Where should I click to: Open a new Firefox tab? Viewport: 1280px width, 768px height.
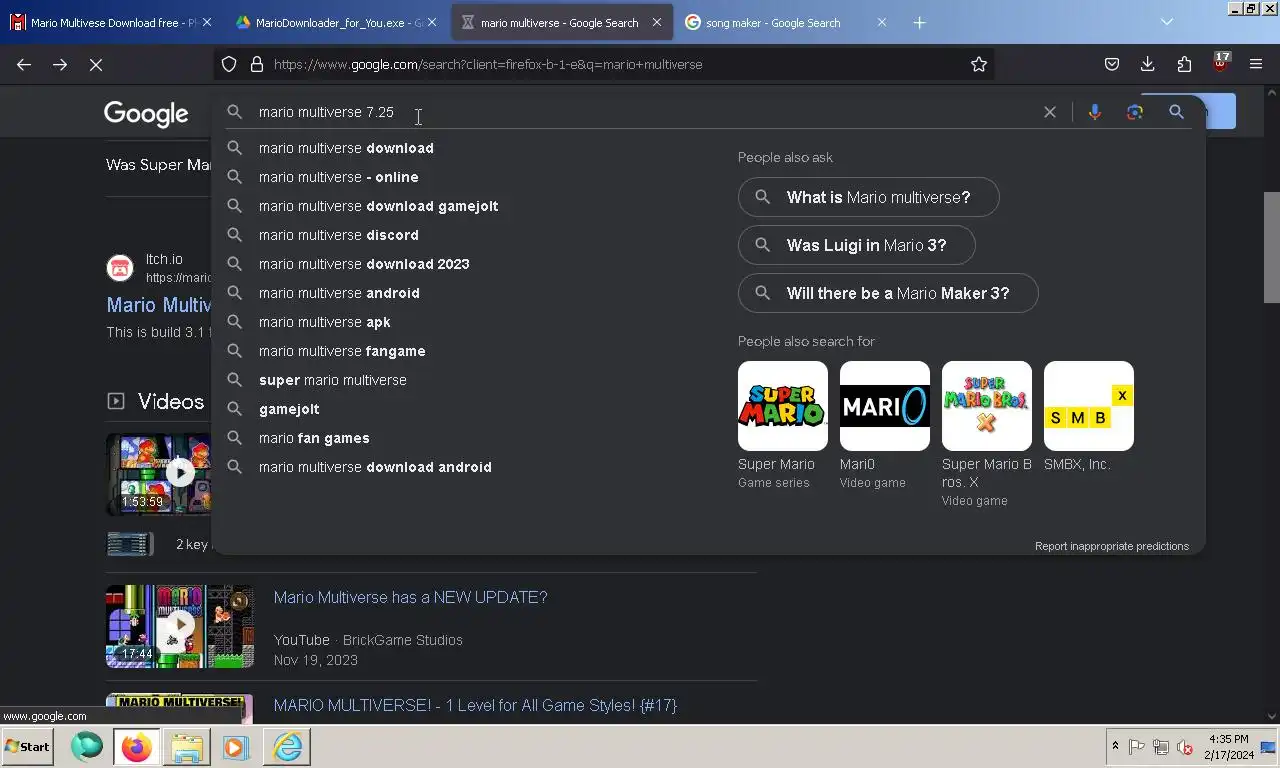tap(920, 22)
